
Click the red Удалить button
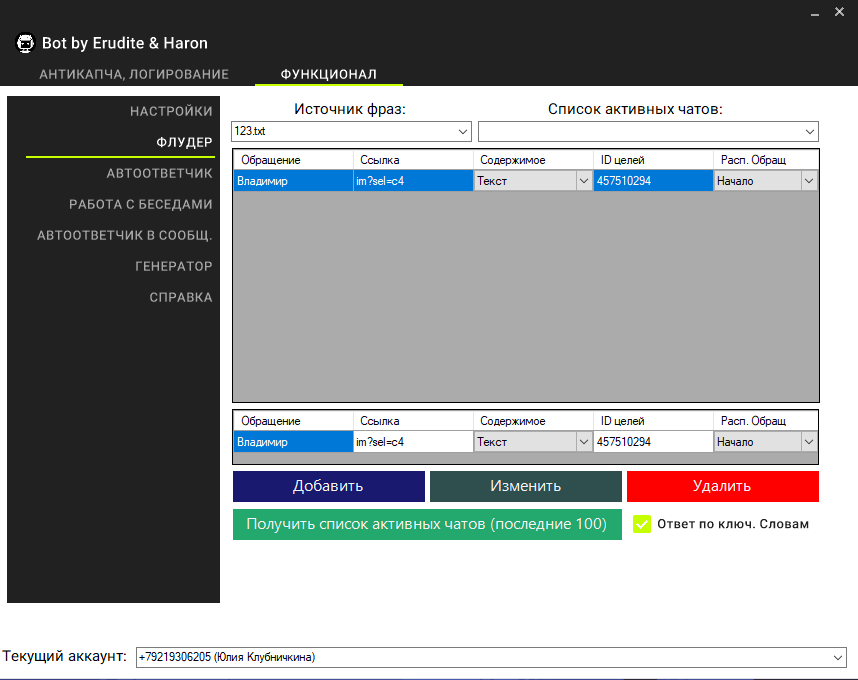[x=723, y=486]
